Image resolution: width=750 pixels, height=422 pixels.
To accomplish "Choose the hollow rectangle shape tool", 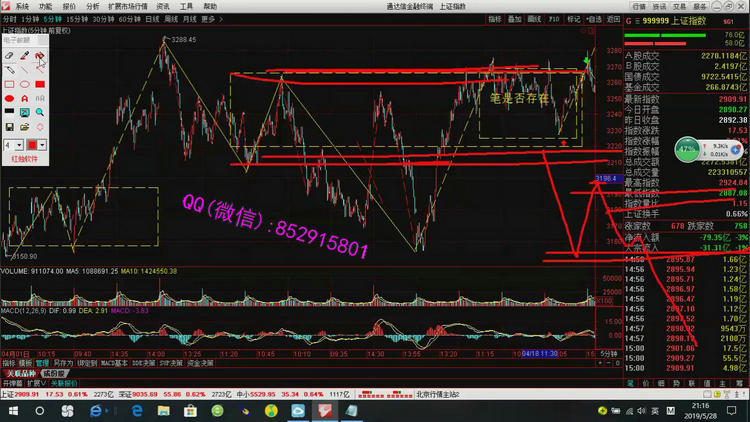I will (9, 85).
